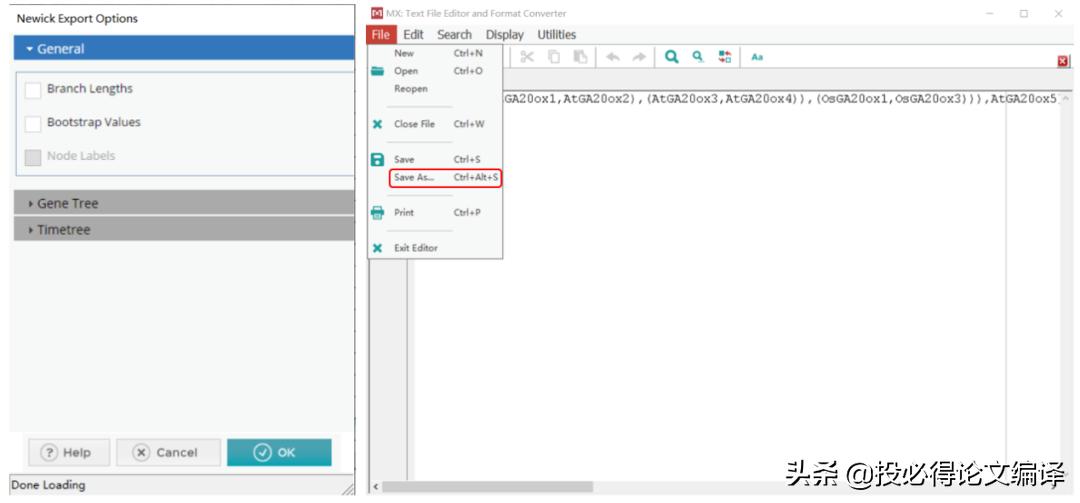The image size is (1080, 503).
Task: Enable the Branch Lengths checkbox
Action: [x=33, y=89]
